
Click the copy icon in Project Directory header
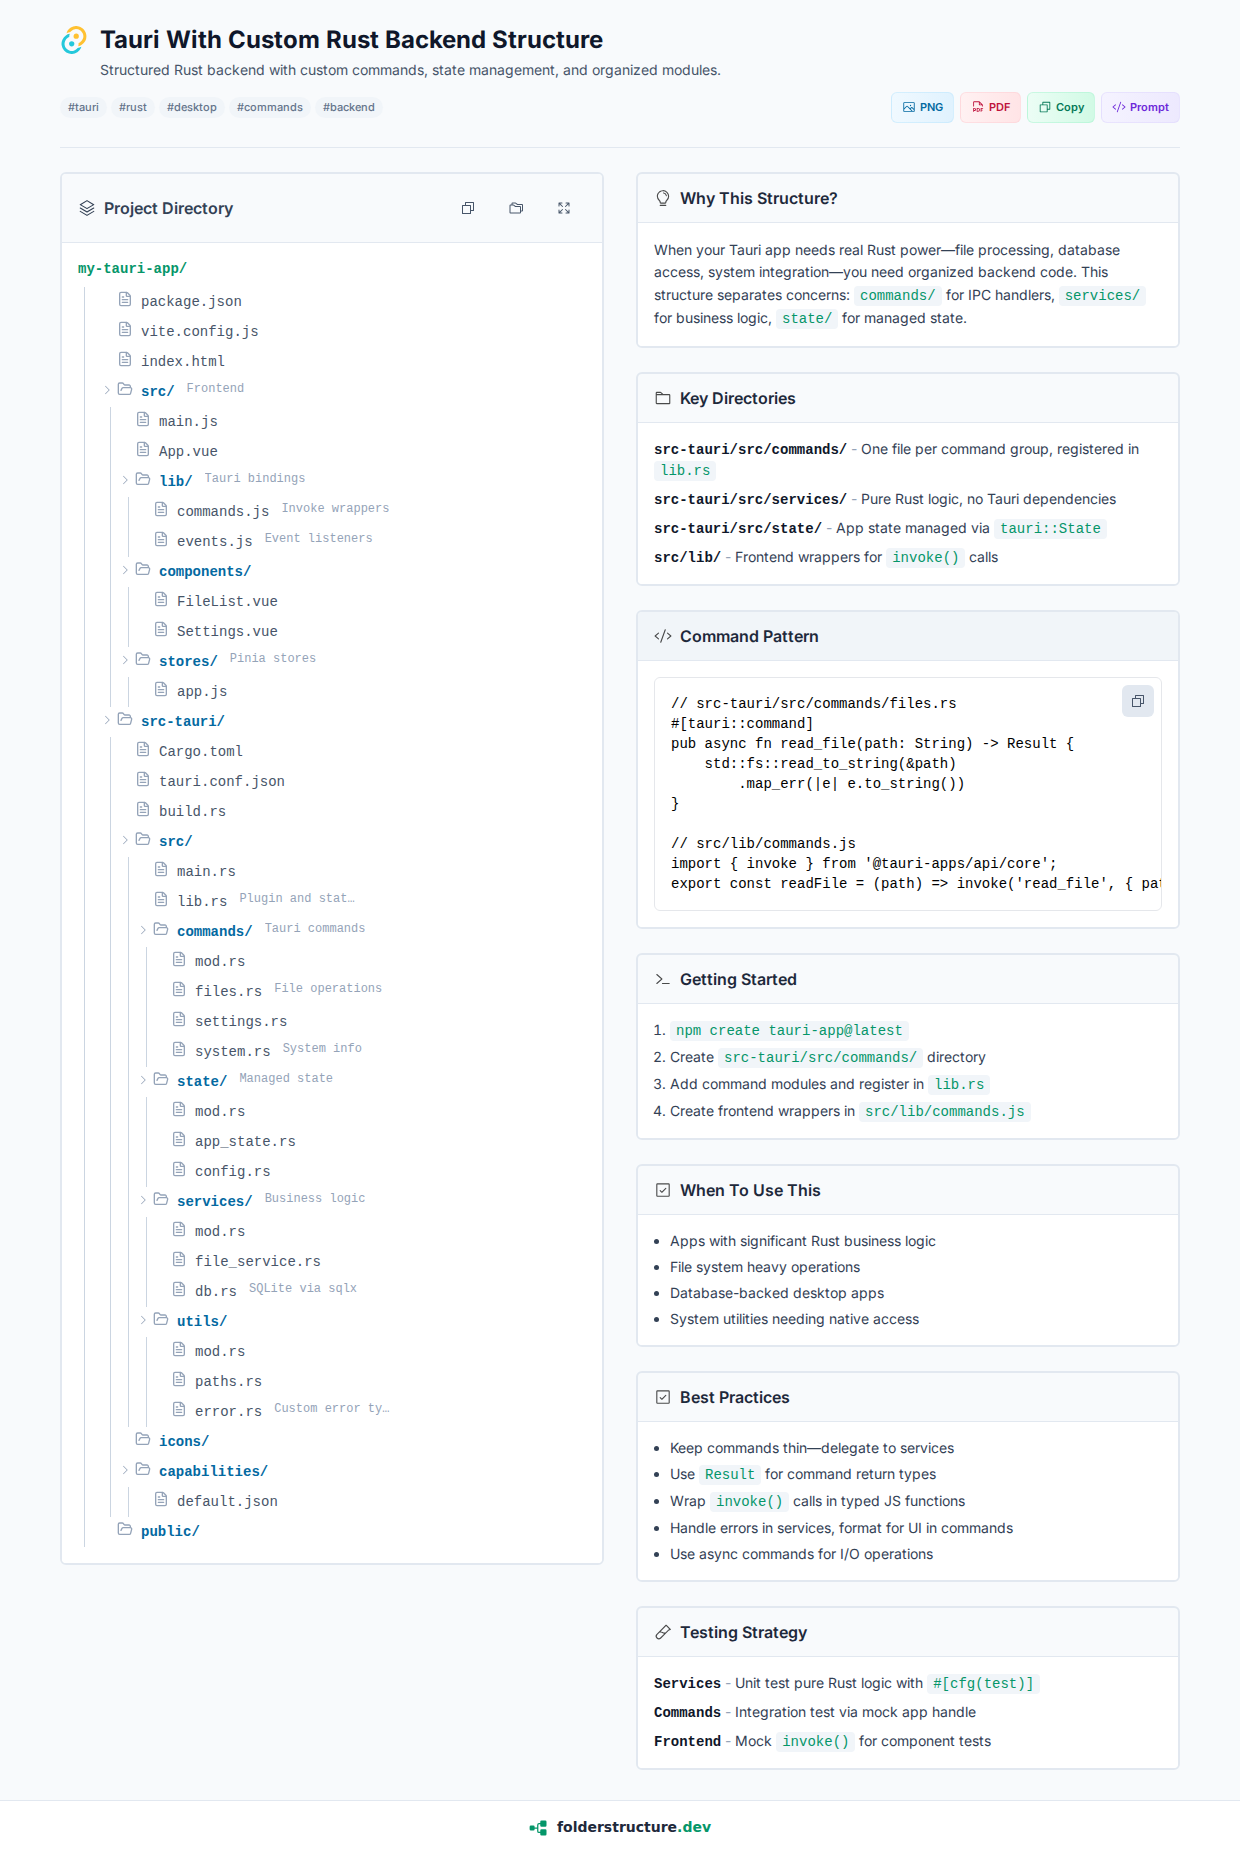(468, 208)
